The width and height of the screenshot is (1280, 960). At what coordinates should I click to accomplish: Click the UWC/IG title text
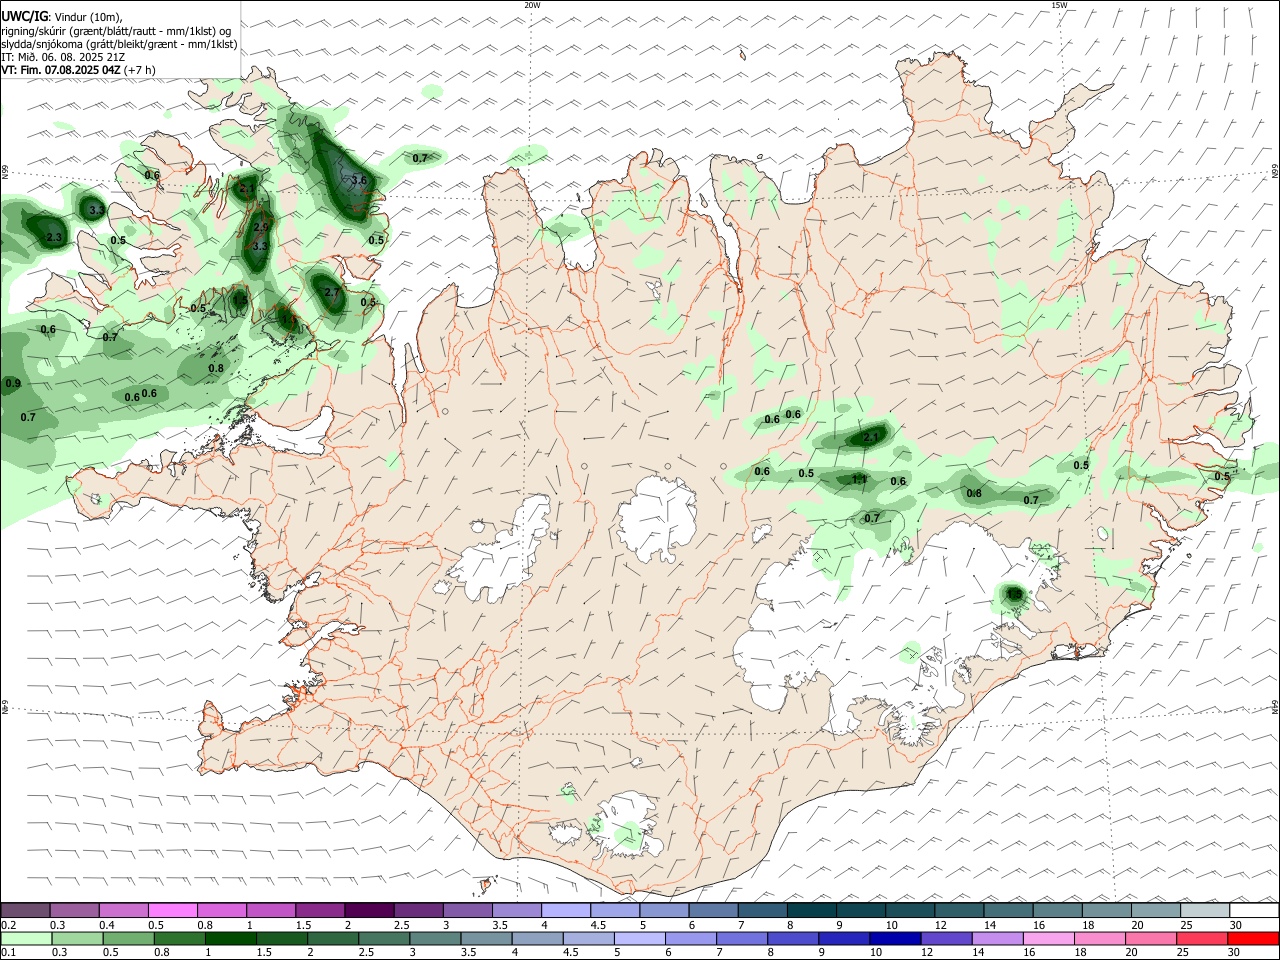(x=24, y=16)
